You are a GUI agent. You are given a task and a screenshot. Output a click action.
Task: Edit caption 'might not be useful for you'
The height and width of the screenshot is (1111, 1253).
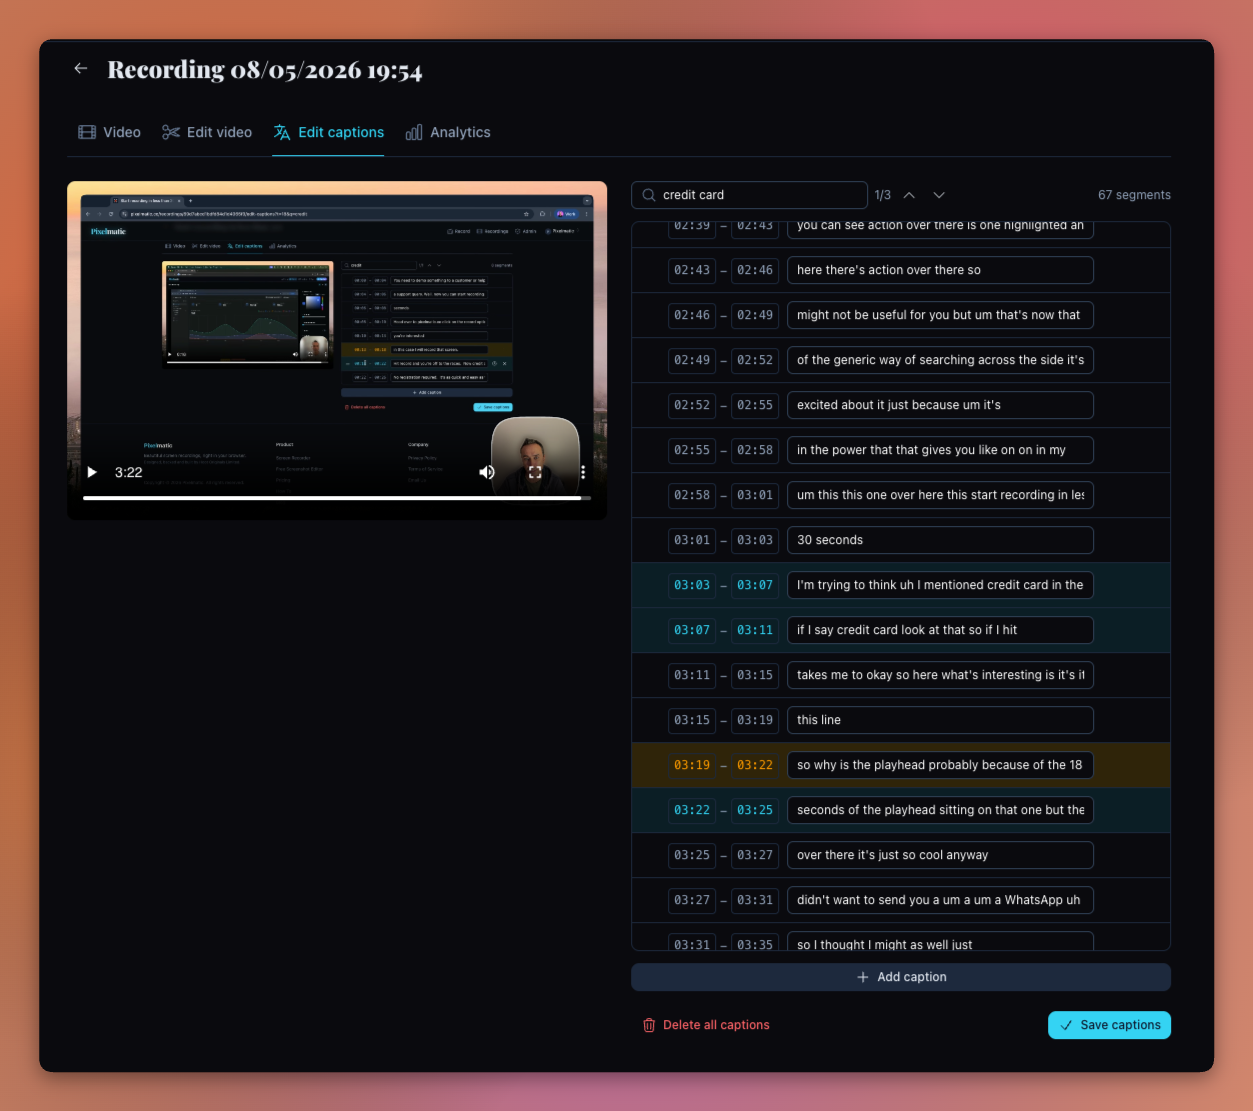tap(940, 315)
